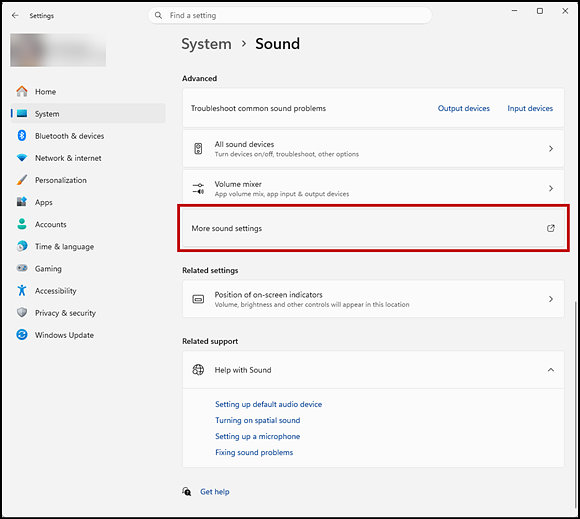Click the Home house icon
The image size is (580, 519).
pos(22,91)
